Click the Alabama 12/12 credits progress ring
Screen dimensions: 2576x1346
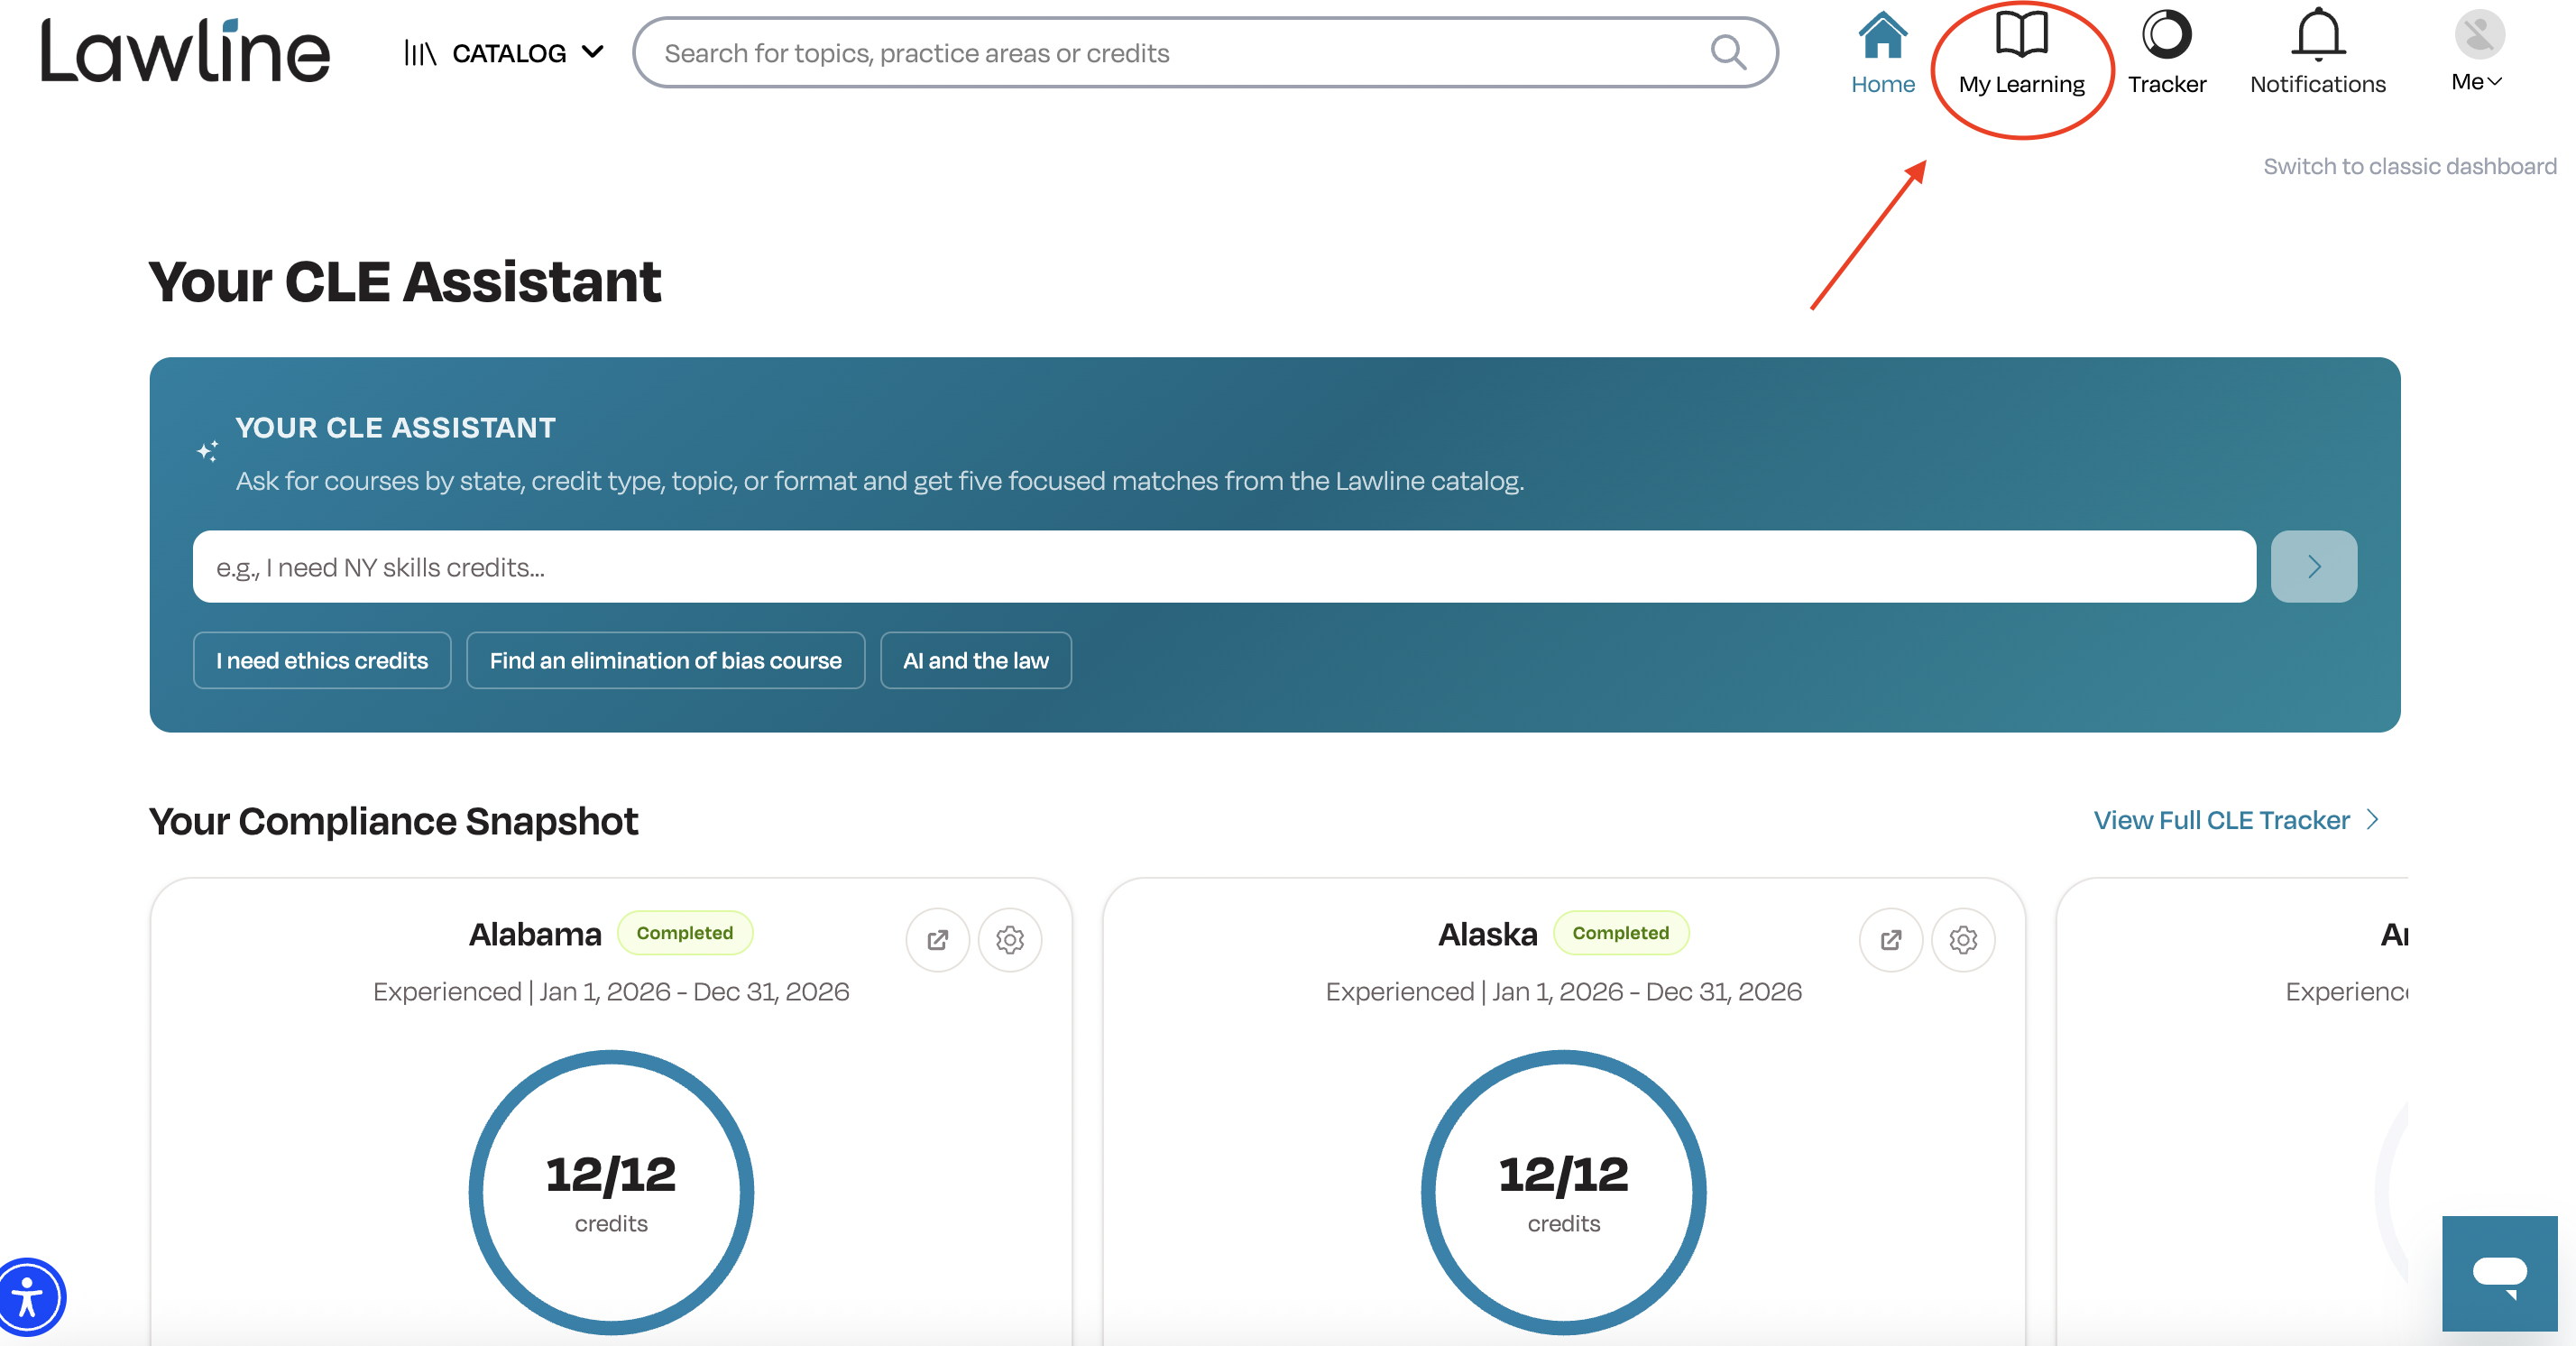(x=611, y=1192)
